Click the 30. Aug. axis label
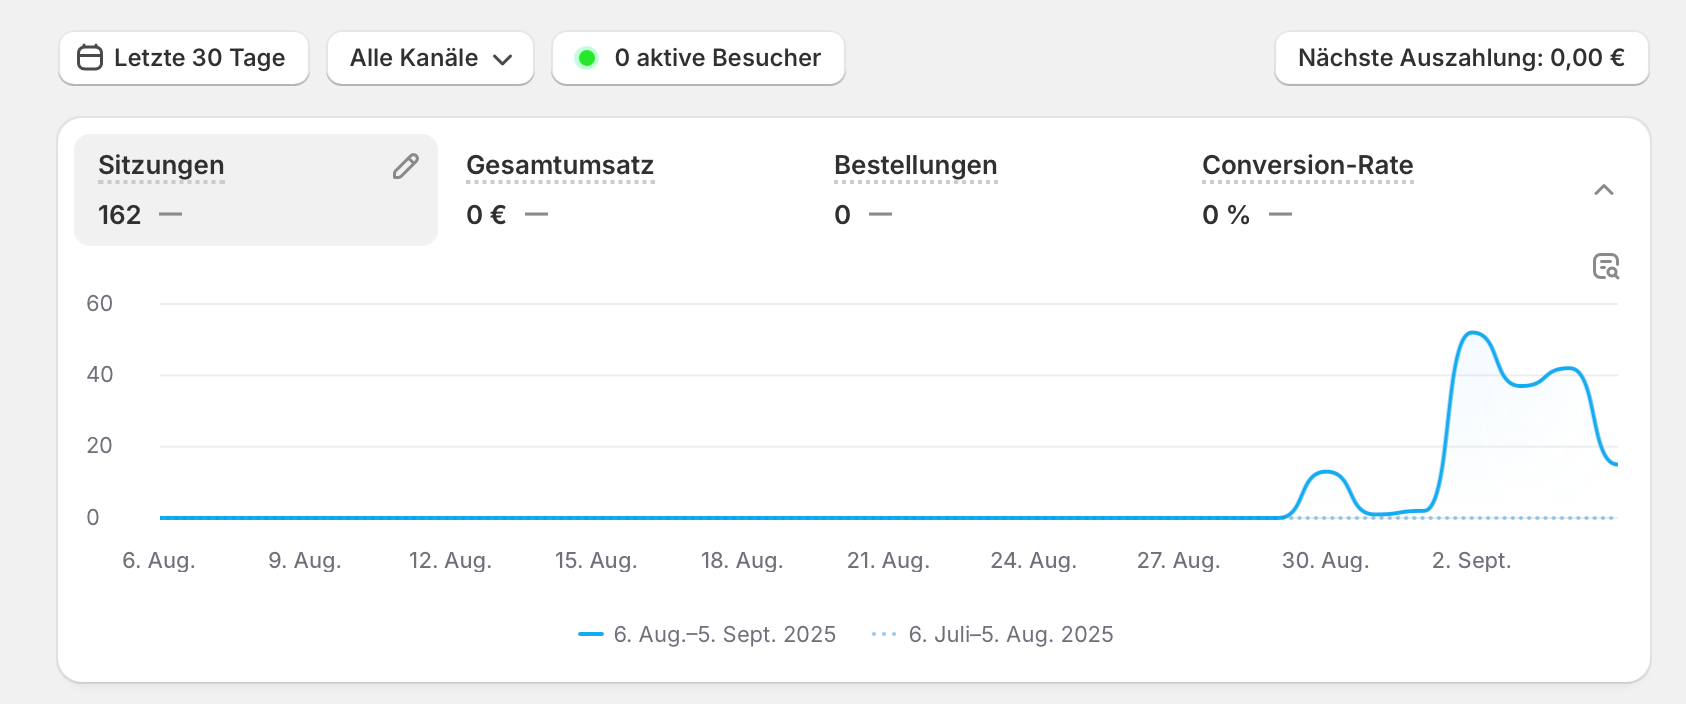The width and height of the screenshot is (1686, 704). pos(1325,560)
